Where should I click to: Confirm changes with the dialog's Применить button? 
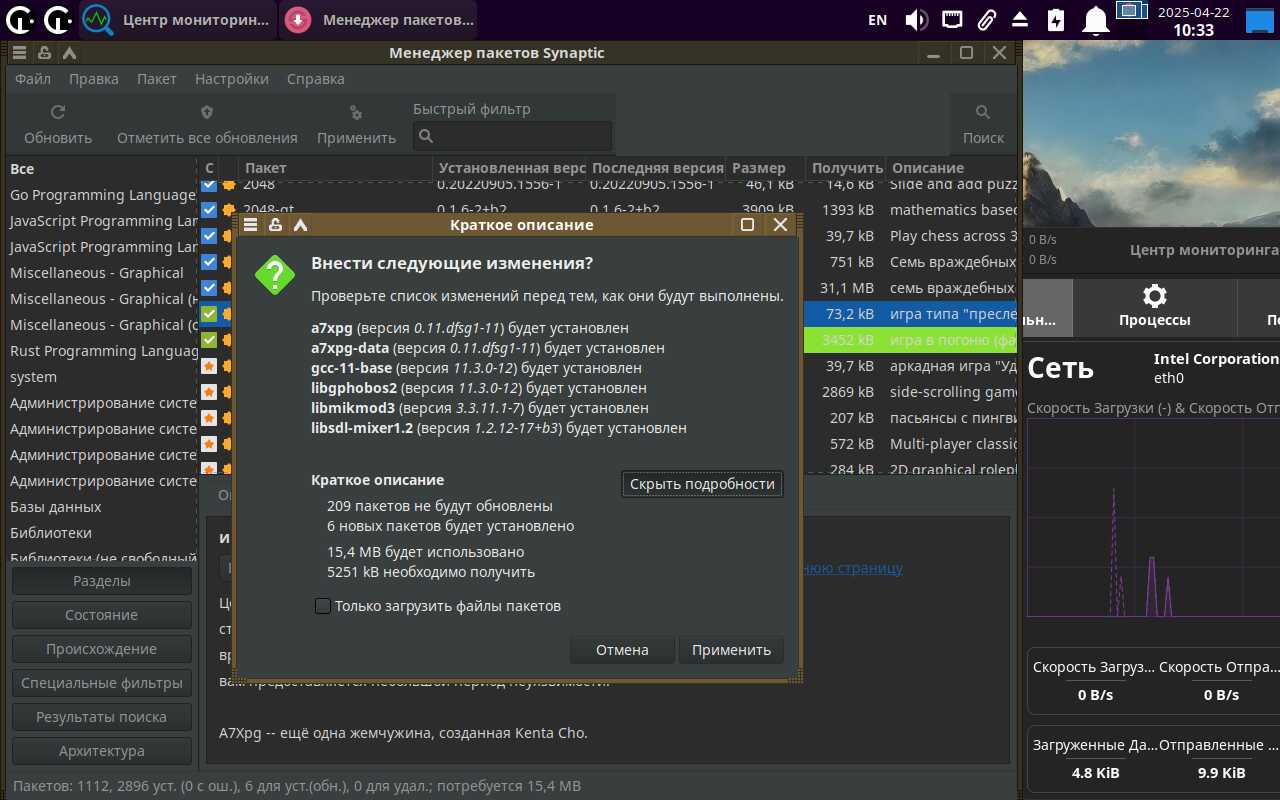click(x=731, y=650)
